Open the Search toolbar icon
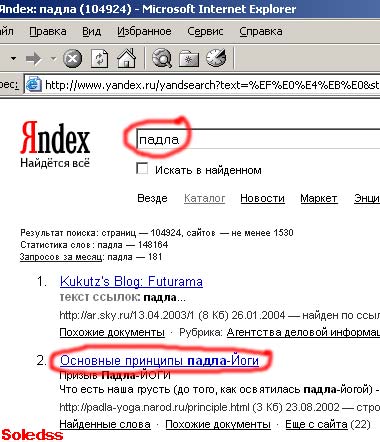 coord(162,58)
